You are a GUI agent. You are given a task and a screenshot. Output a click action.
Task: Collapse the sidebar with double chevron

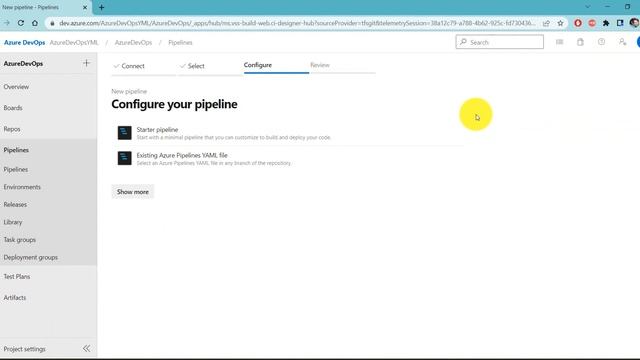point(87,349)
